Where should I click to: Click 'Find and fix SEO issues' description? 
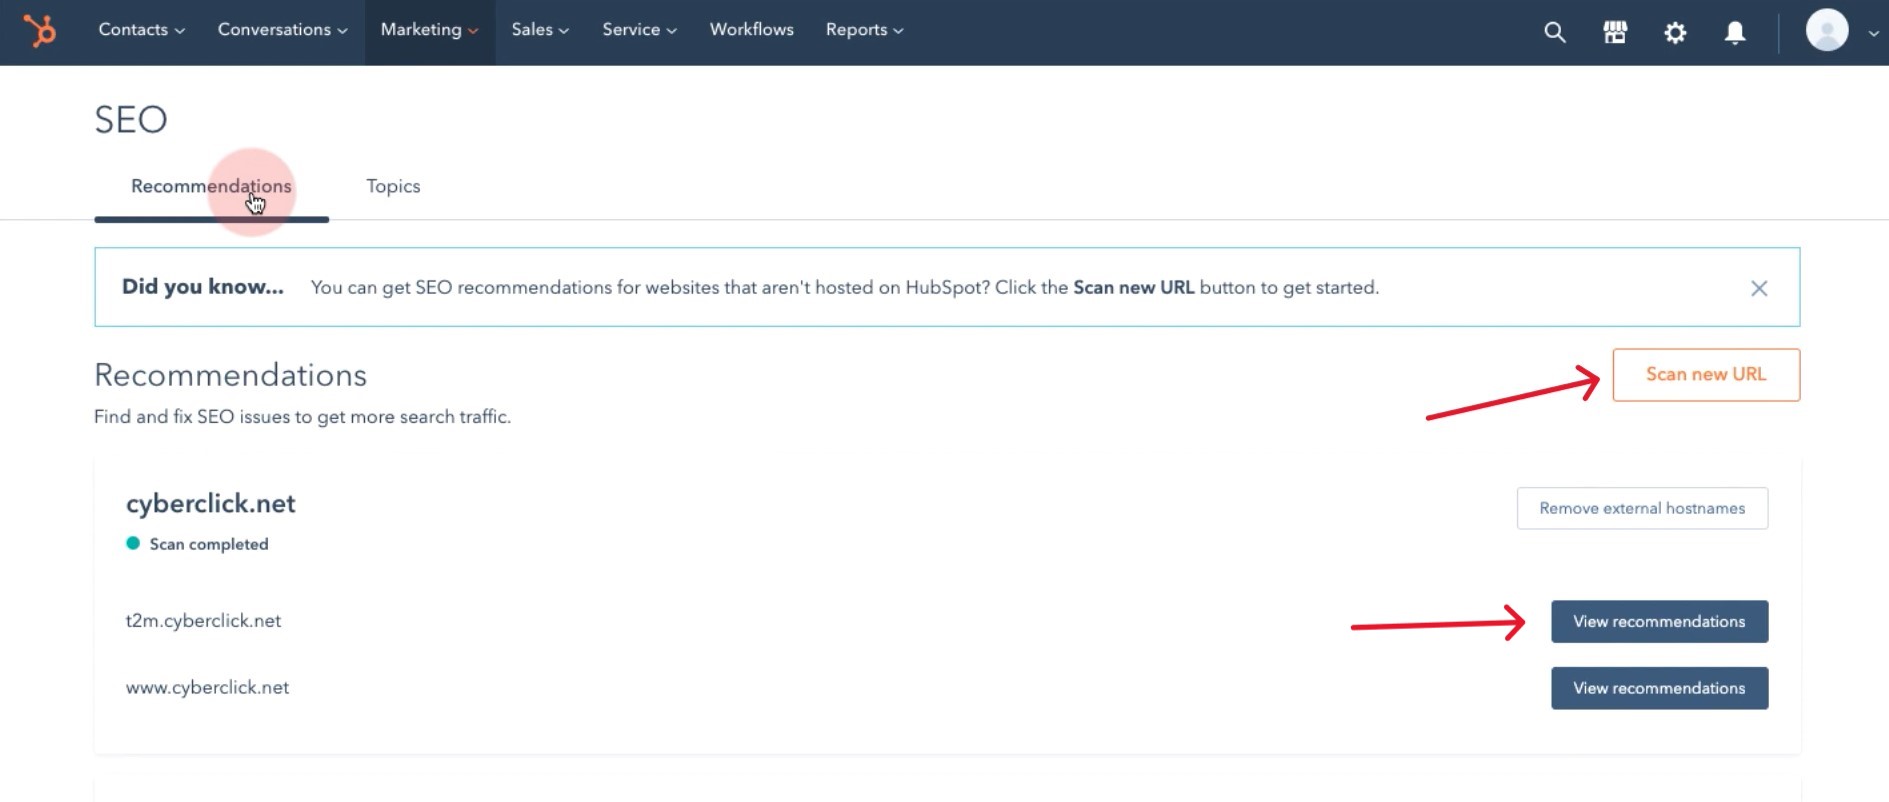point(302,417)
